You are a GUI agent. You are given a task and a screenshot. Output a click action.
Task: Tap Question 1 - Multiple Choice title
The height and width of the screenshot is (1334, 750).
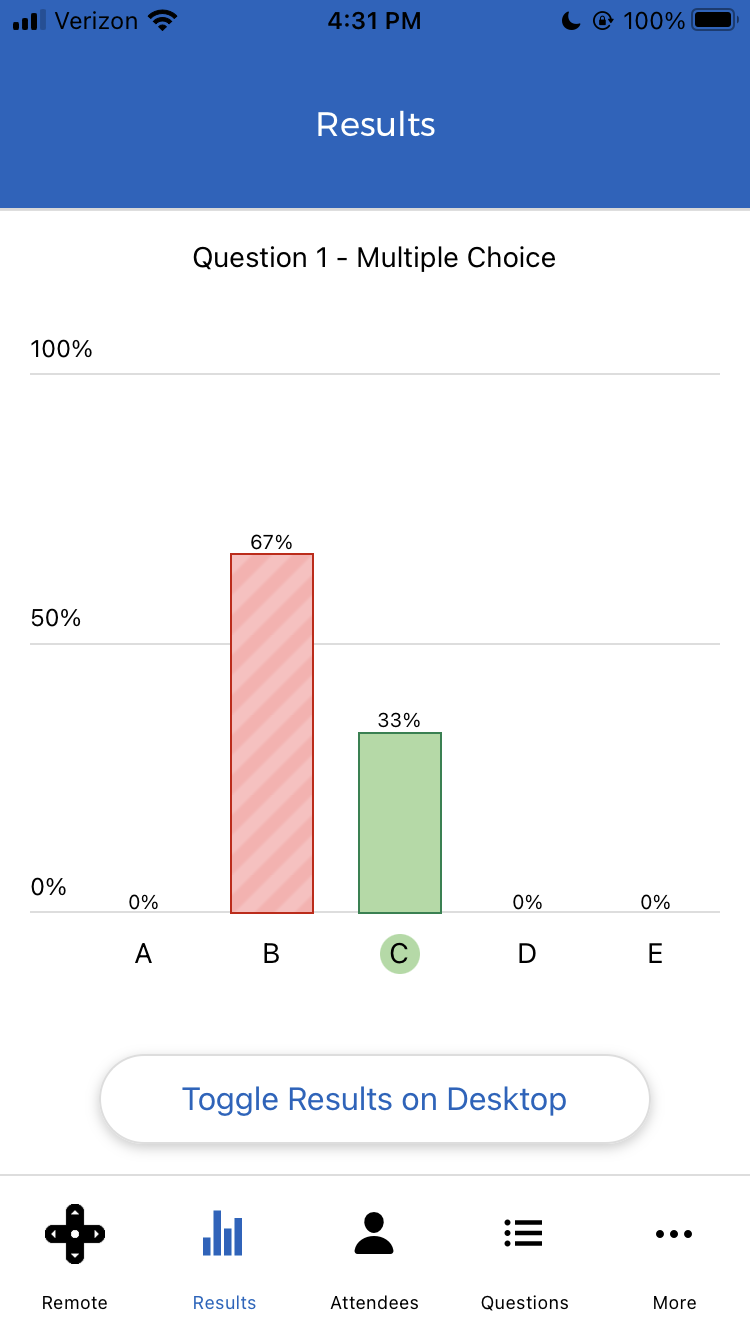(374, 258)
